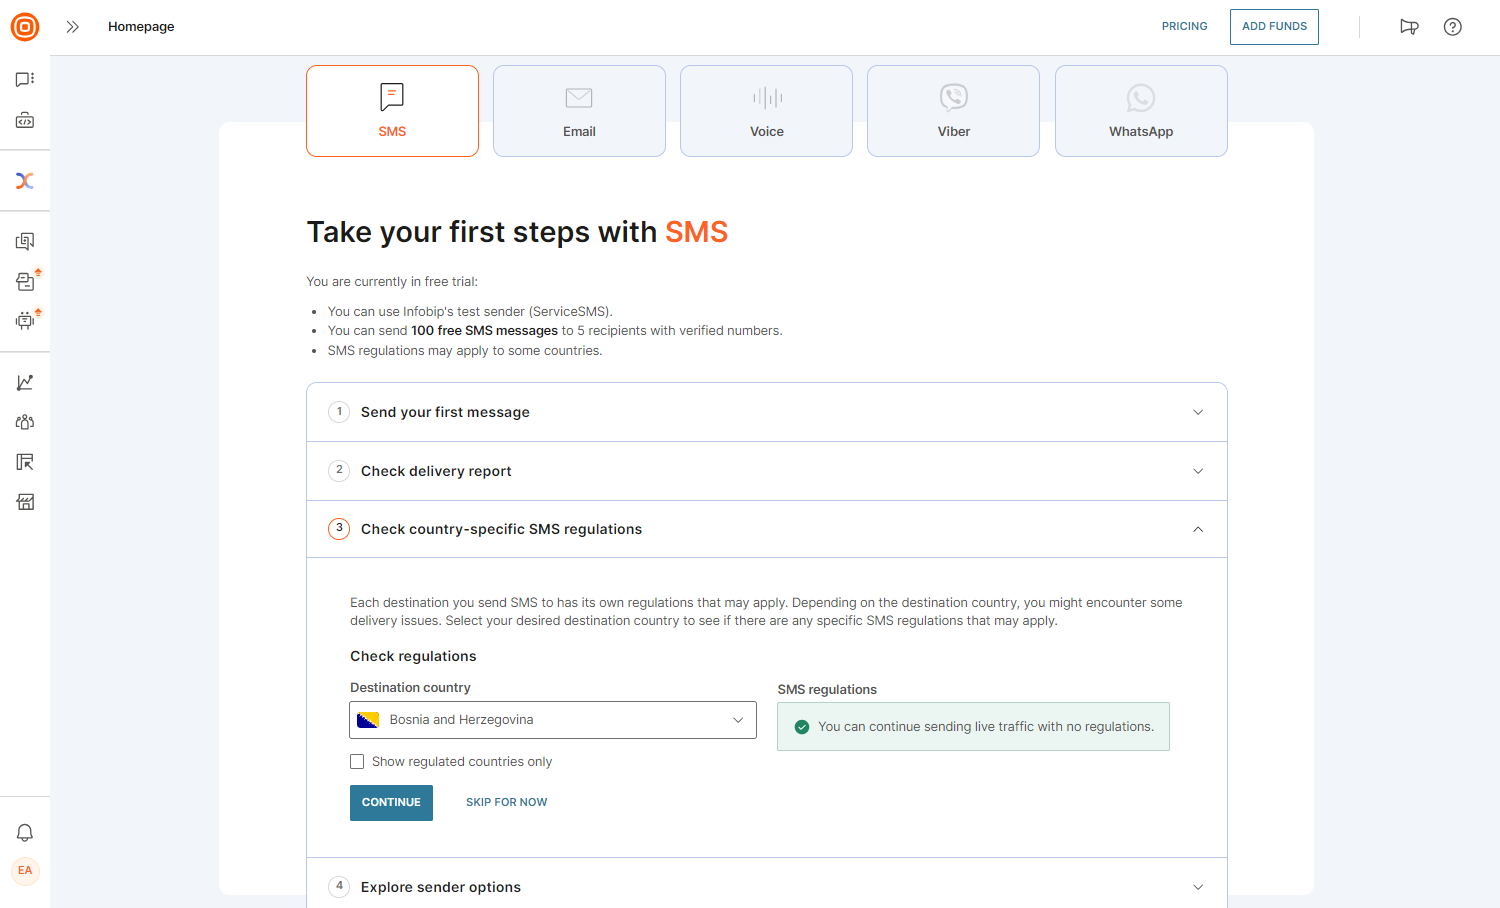This screenshot has width=1500, height=908.
Task: Open the sidebar icon with cursor arrow grid
Action: click(25, 462)
